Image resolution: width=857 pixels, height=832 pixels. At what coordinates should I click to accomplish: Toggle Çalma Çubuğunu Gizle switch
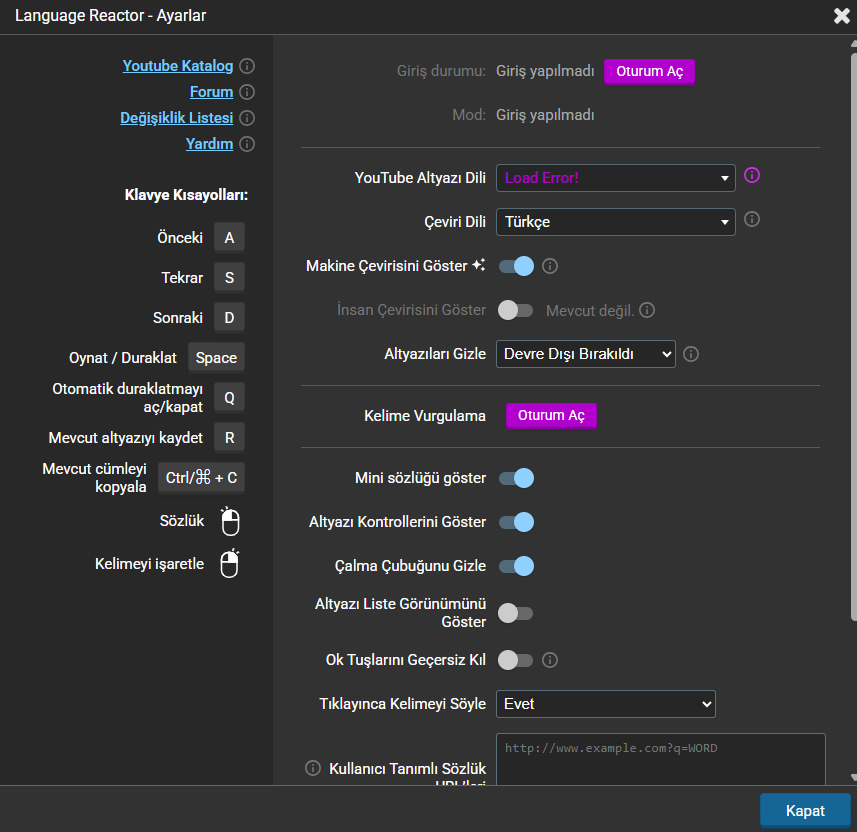[516, 566]
